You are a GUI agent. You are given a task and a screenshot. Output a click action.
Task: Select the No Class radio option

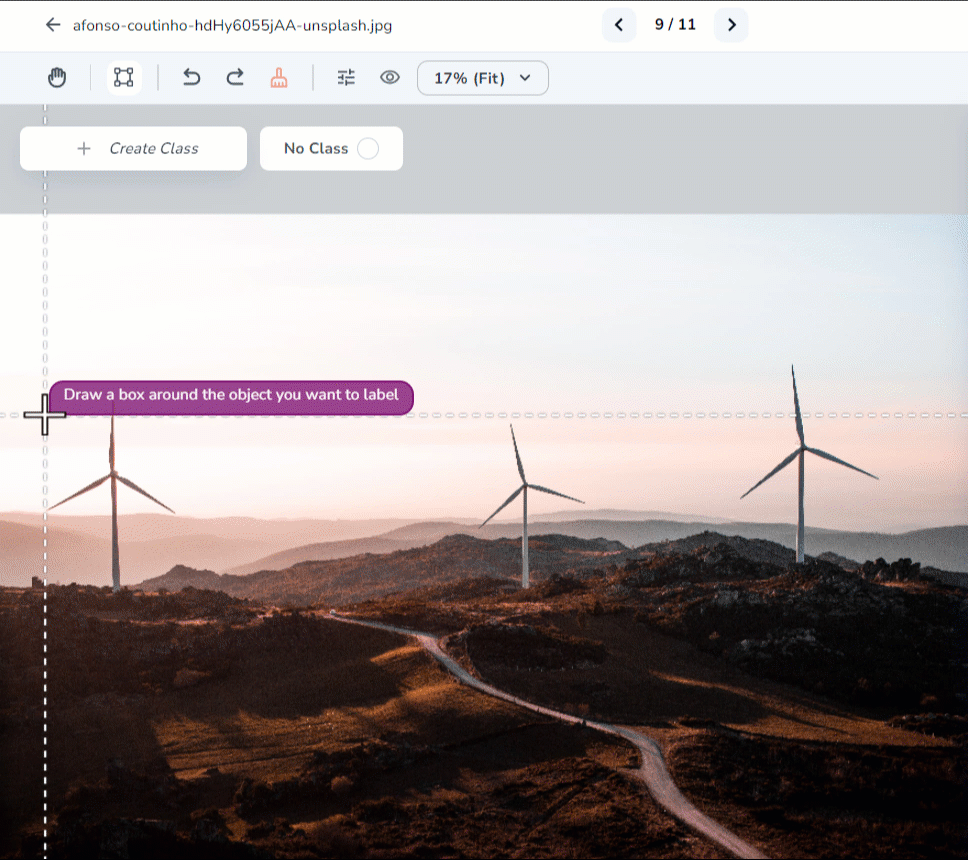[x=368, y=148]
